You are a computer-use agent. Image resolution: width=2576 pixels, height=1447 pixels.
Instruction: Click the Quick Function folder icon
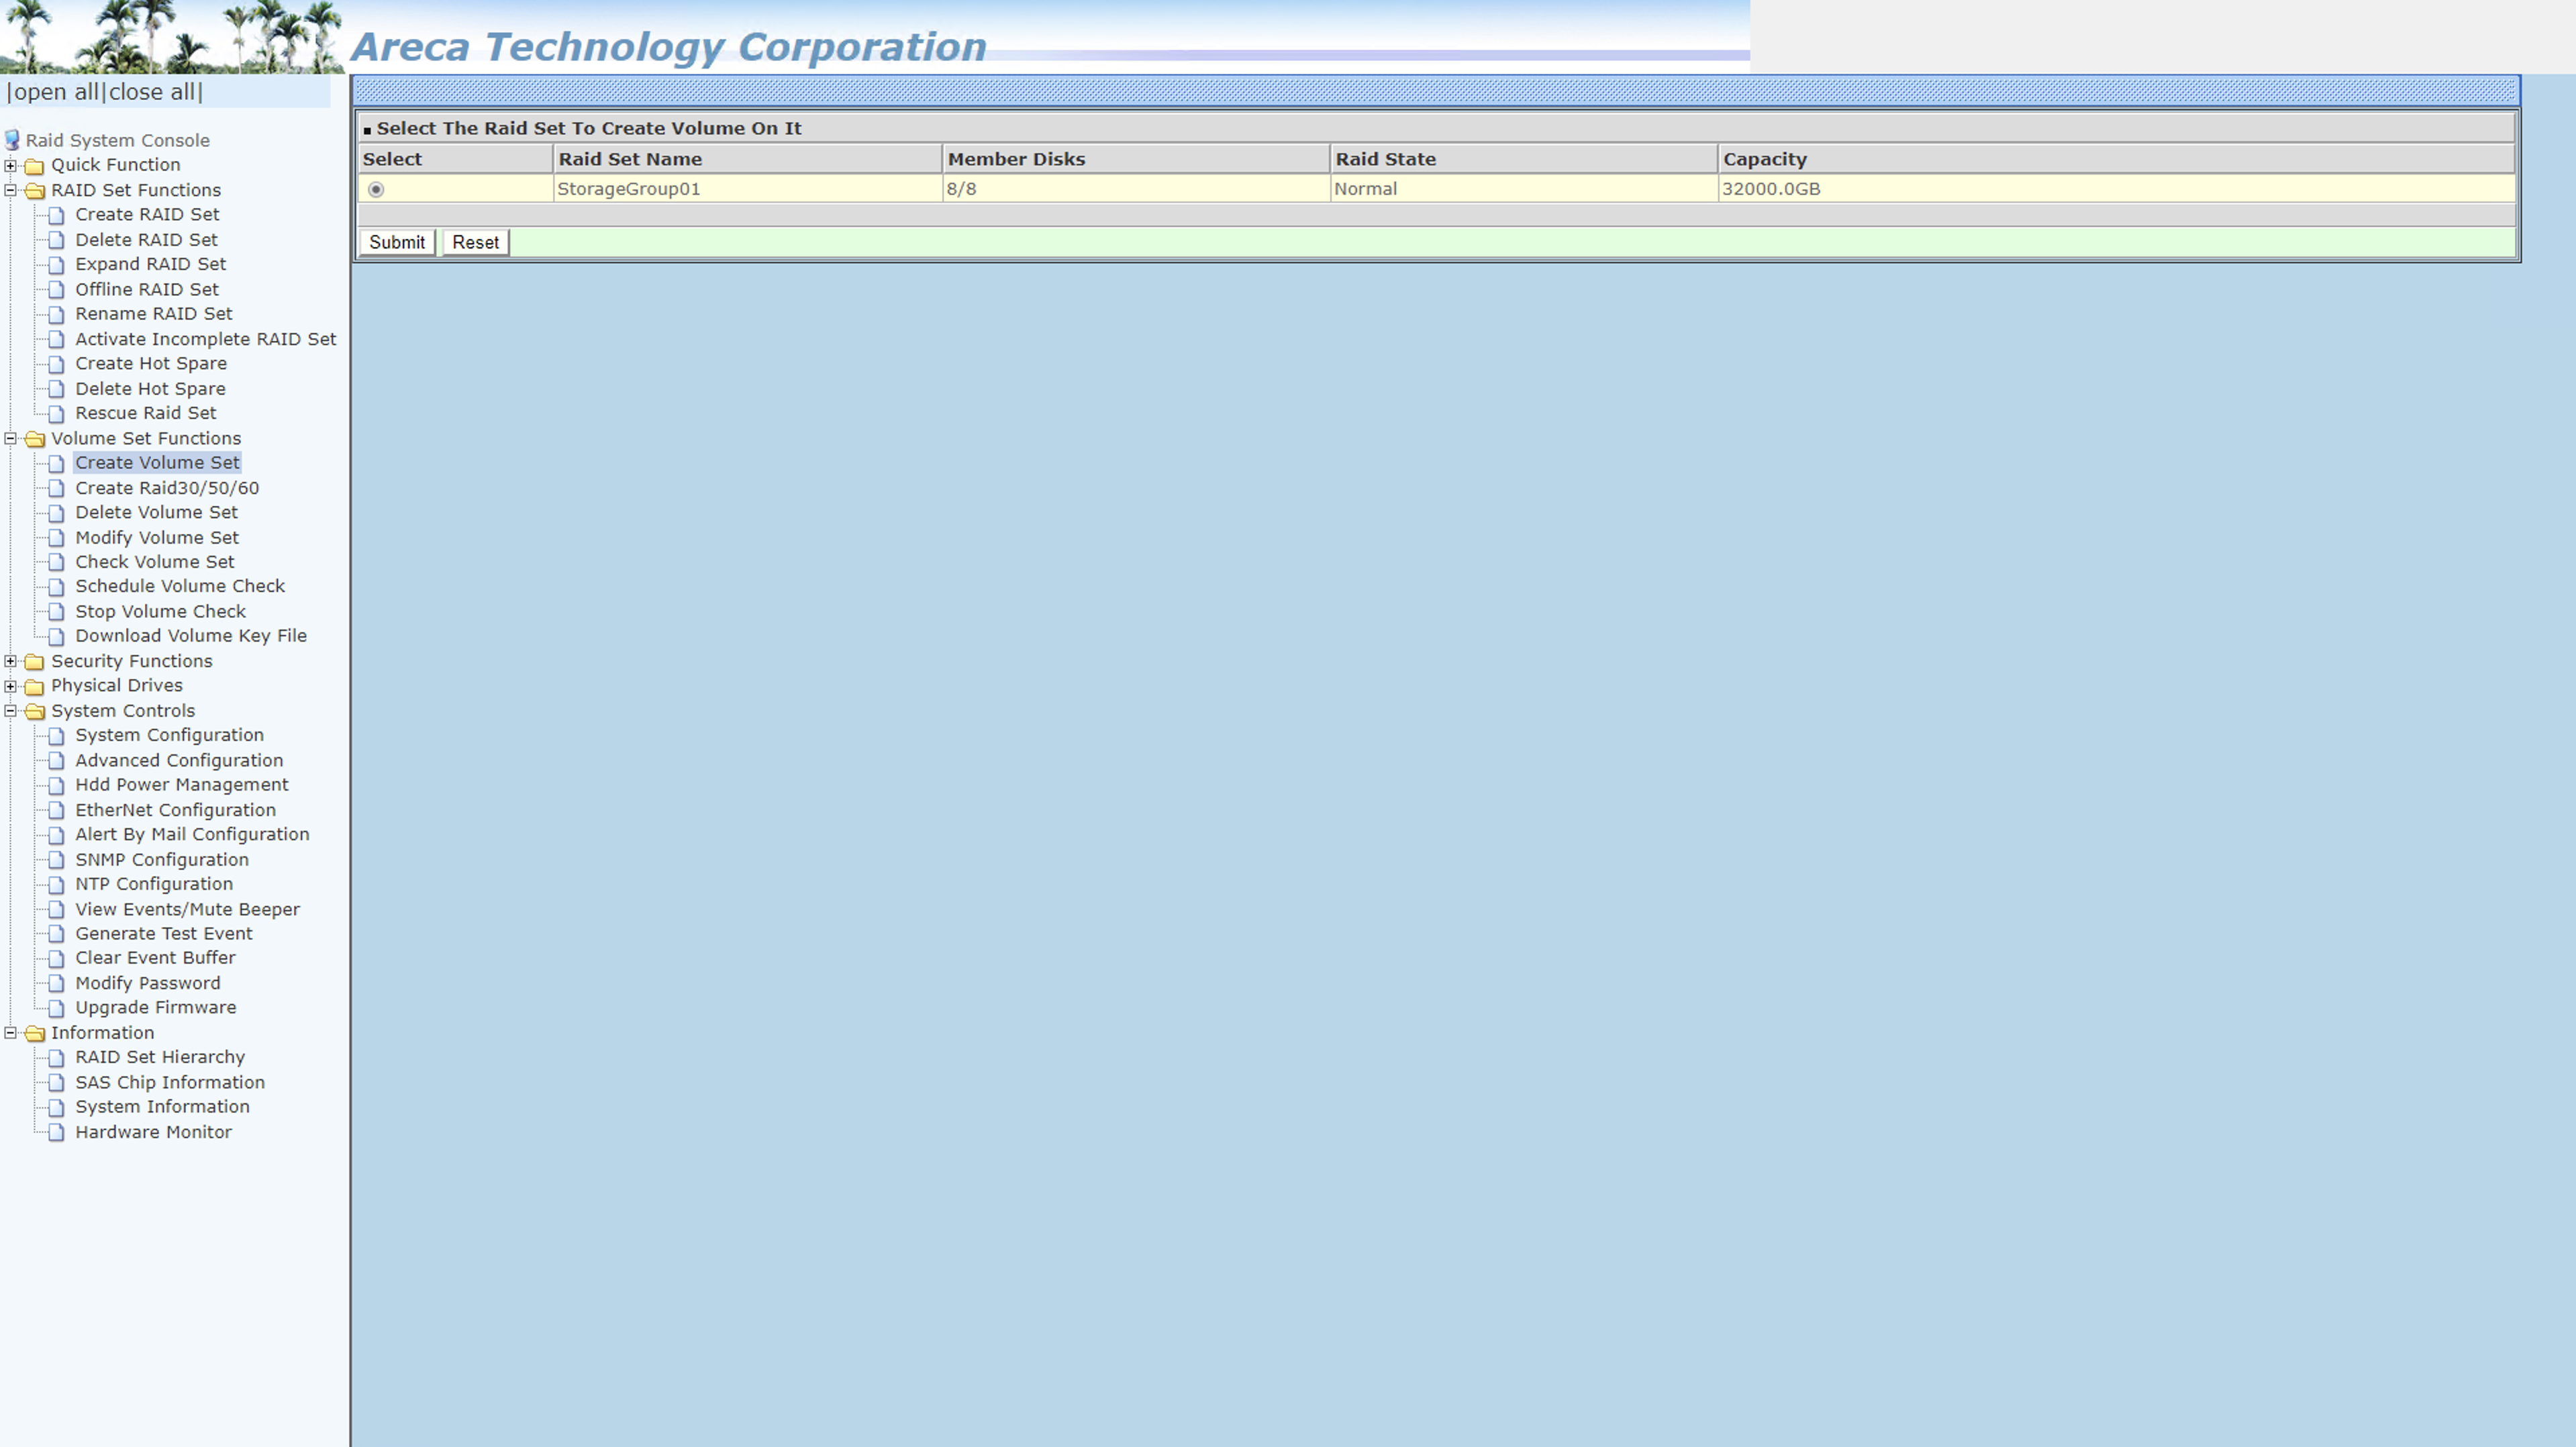point(34,166)
